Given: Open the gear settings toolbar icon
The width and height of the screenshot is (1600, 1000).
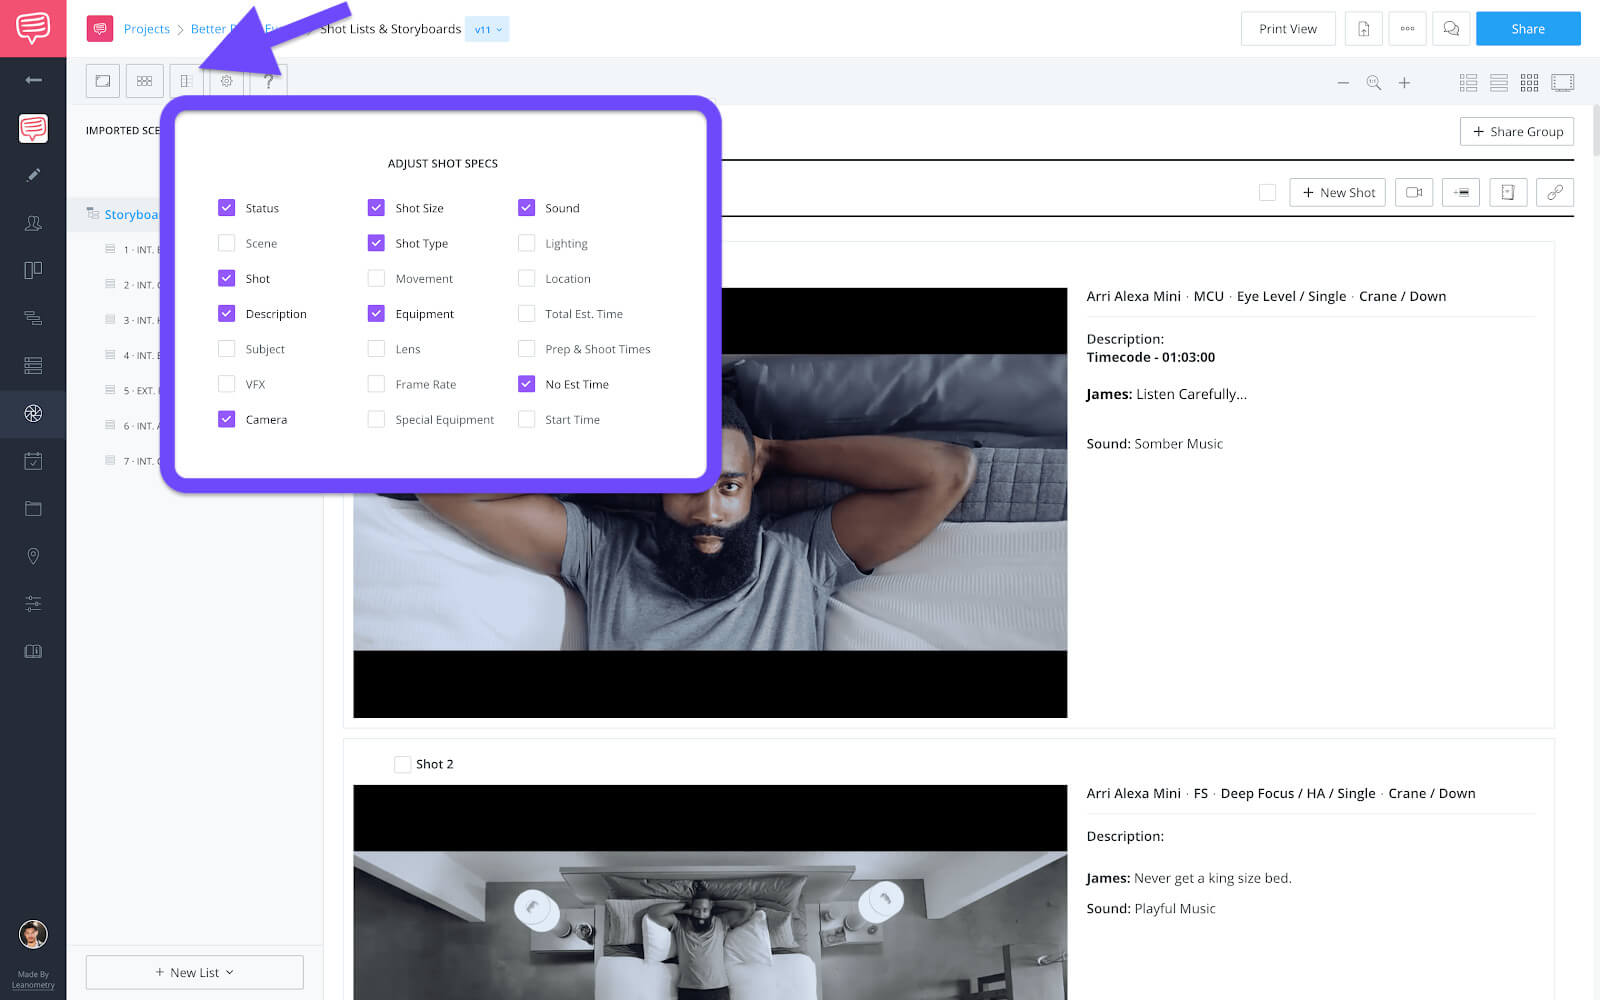Looking at the screenshot, I should [x=227, y=81].
